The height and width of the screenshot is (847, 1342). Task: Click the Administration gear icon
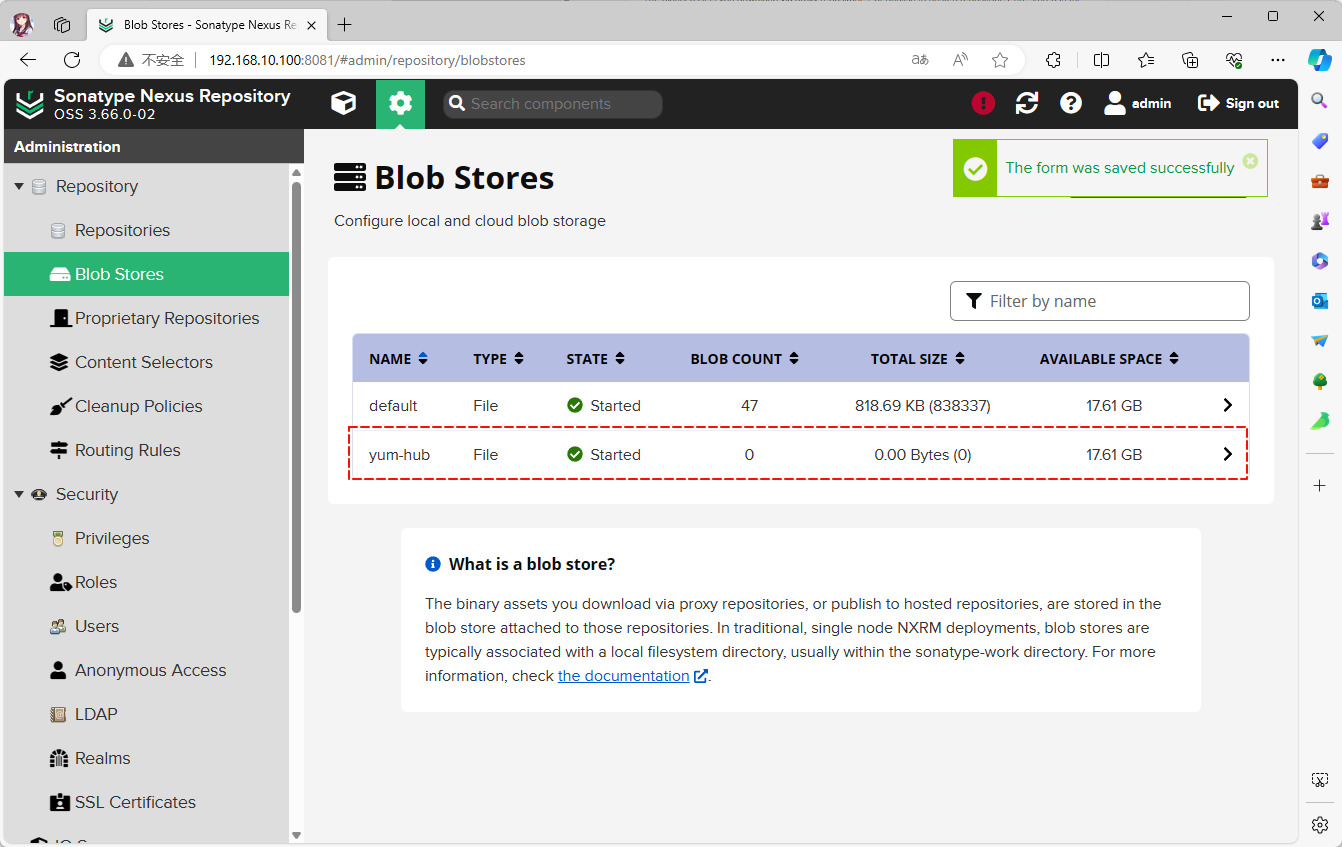(400, 103)
